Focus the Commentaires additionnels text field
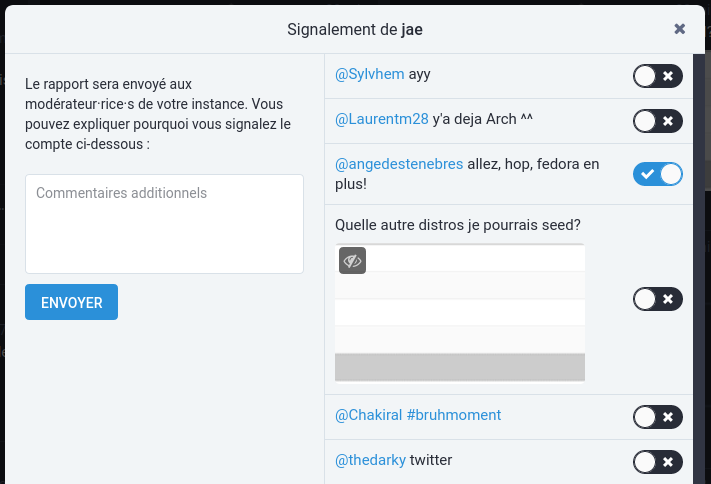711x484 pixels. point(164,224)
